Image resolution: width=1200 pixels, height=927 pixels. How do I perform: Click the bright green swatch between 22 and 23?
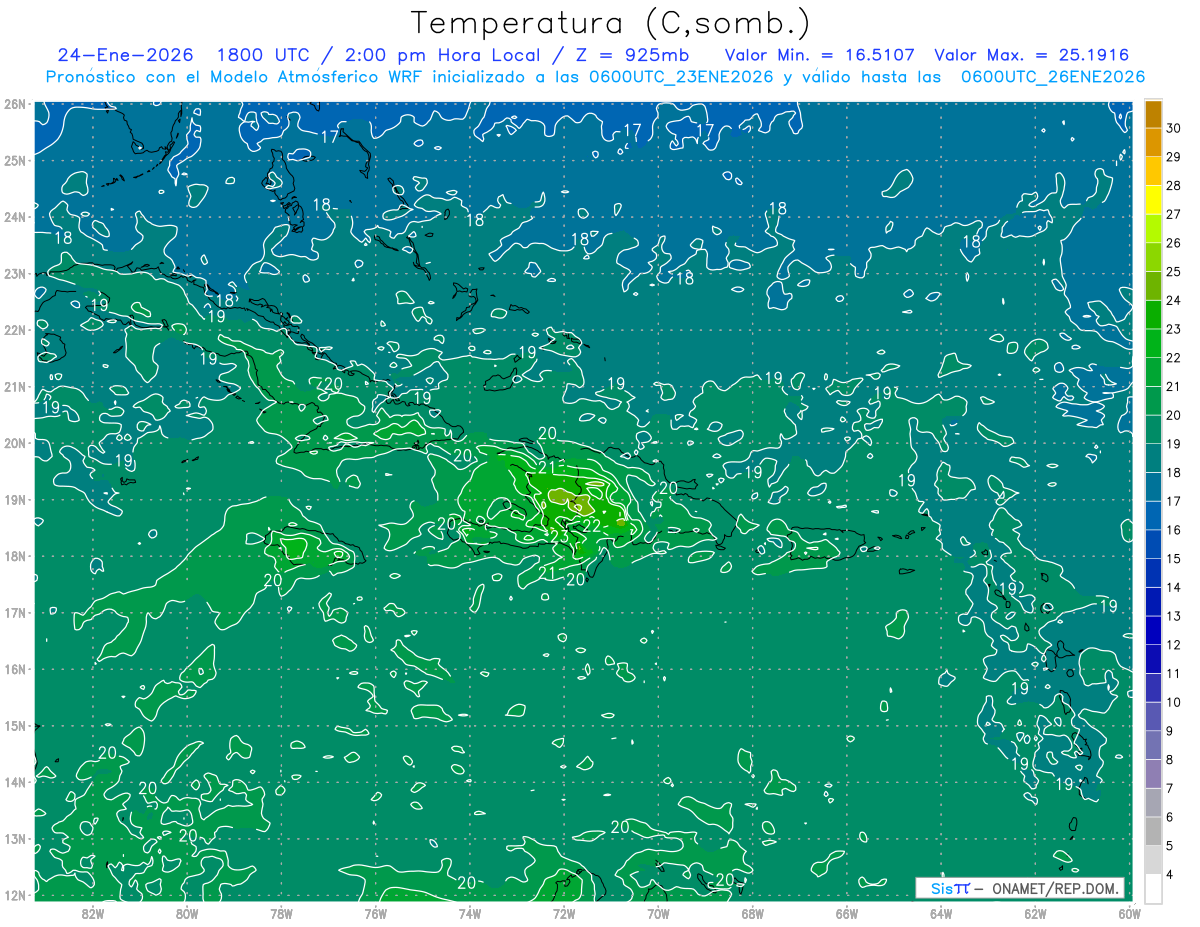pyautogui.click(x=1153, y=343)
